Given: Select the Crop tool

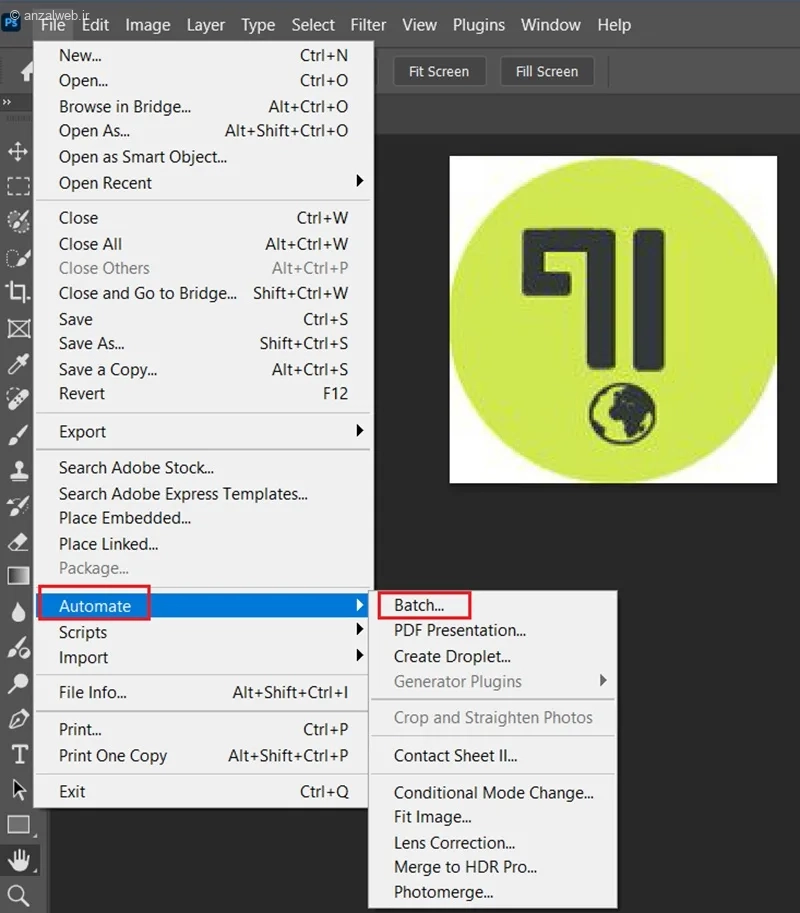Looking at the screenshot, I should (18, 292).
